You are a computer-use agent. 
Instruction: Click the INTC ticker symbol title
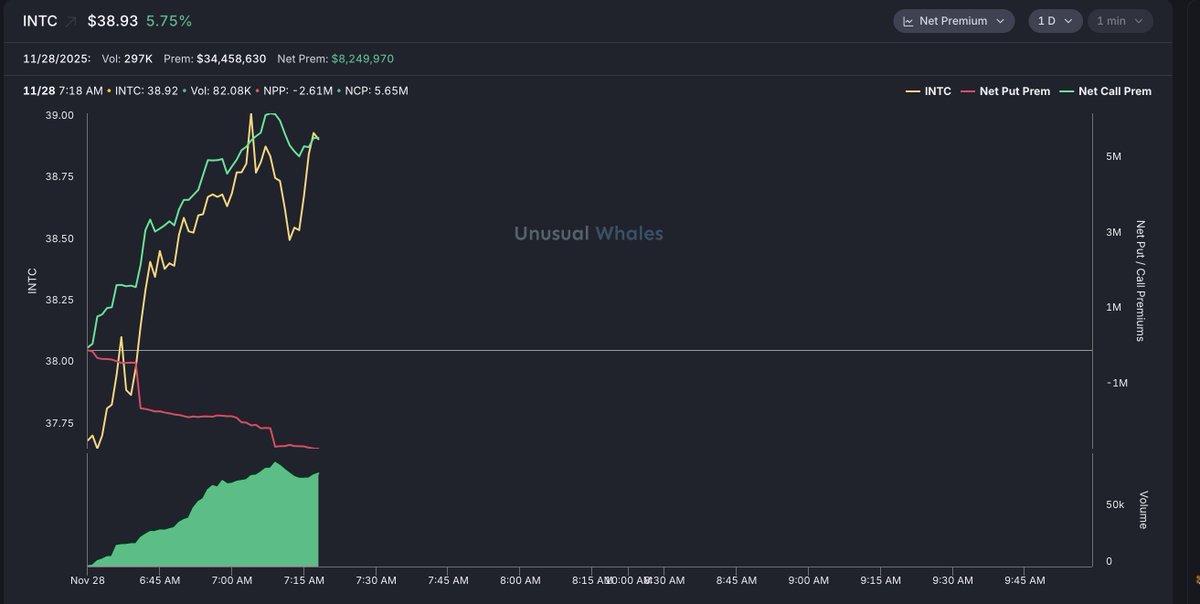coord(40,21)
